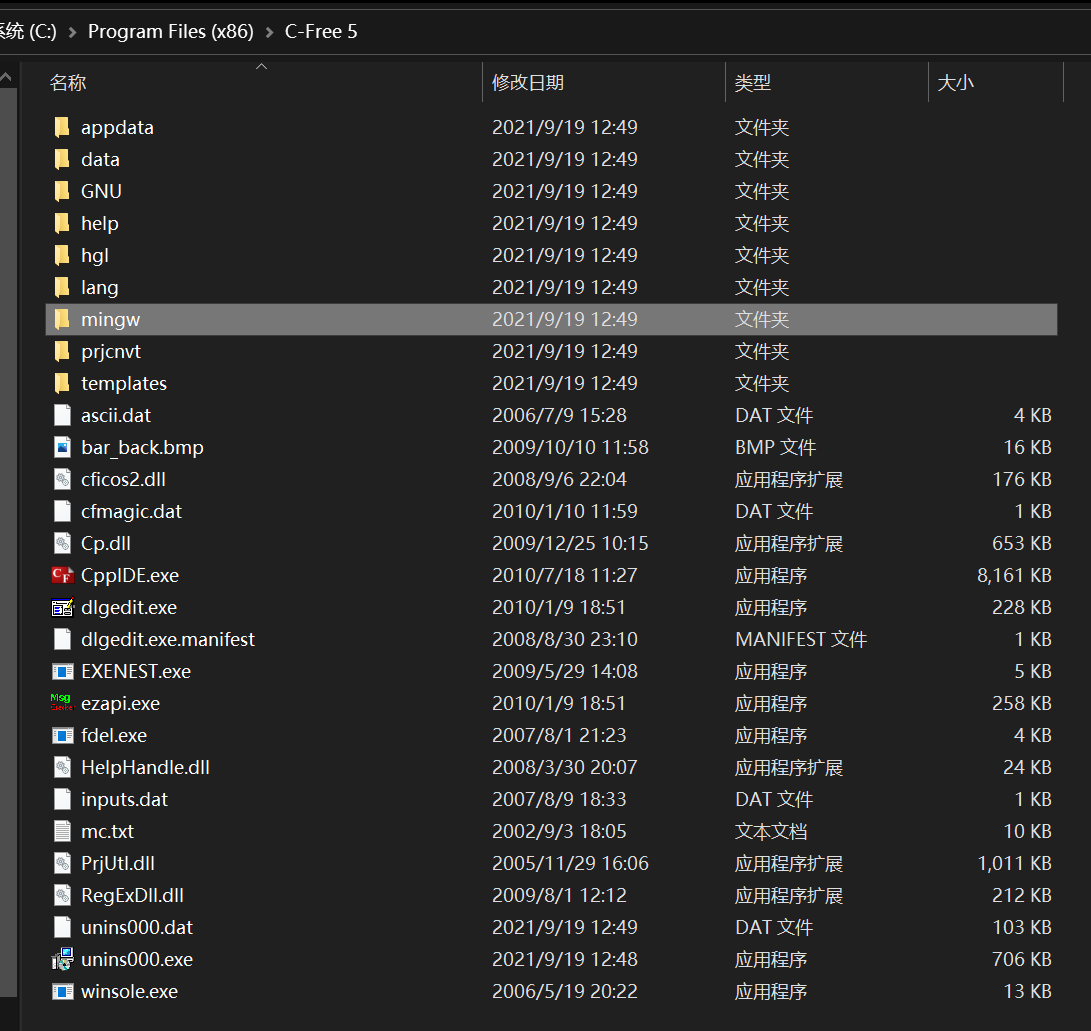Click the 1,011 KB size of PrjUtl.dll
This screenshot has width=1091, height=1031.
click(1014, 863)
